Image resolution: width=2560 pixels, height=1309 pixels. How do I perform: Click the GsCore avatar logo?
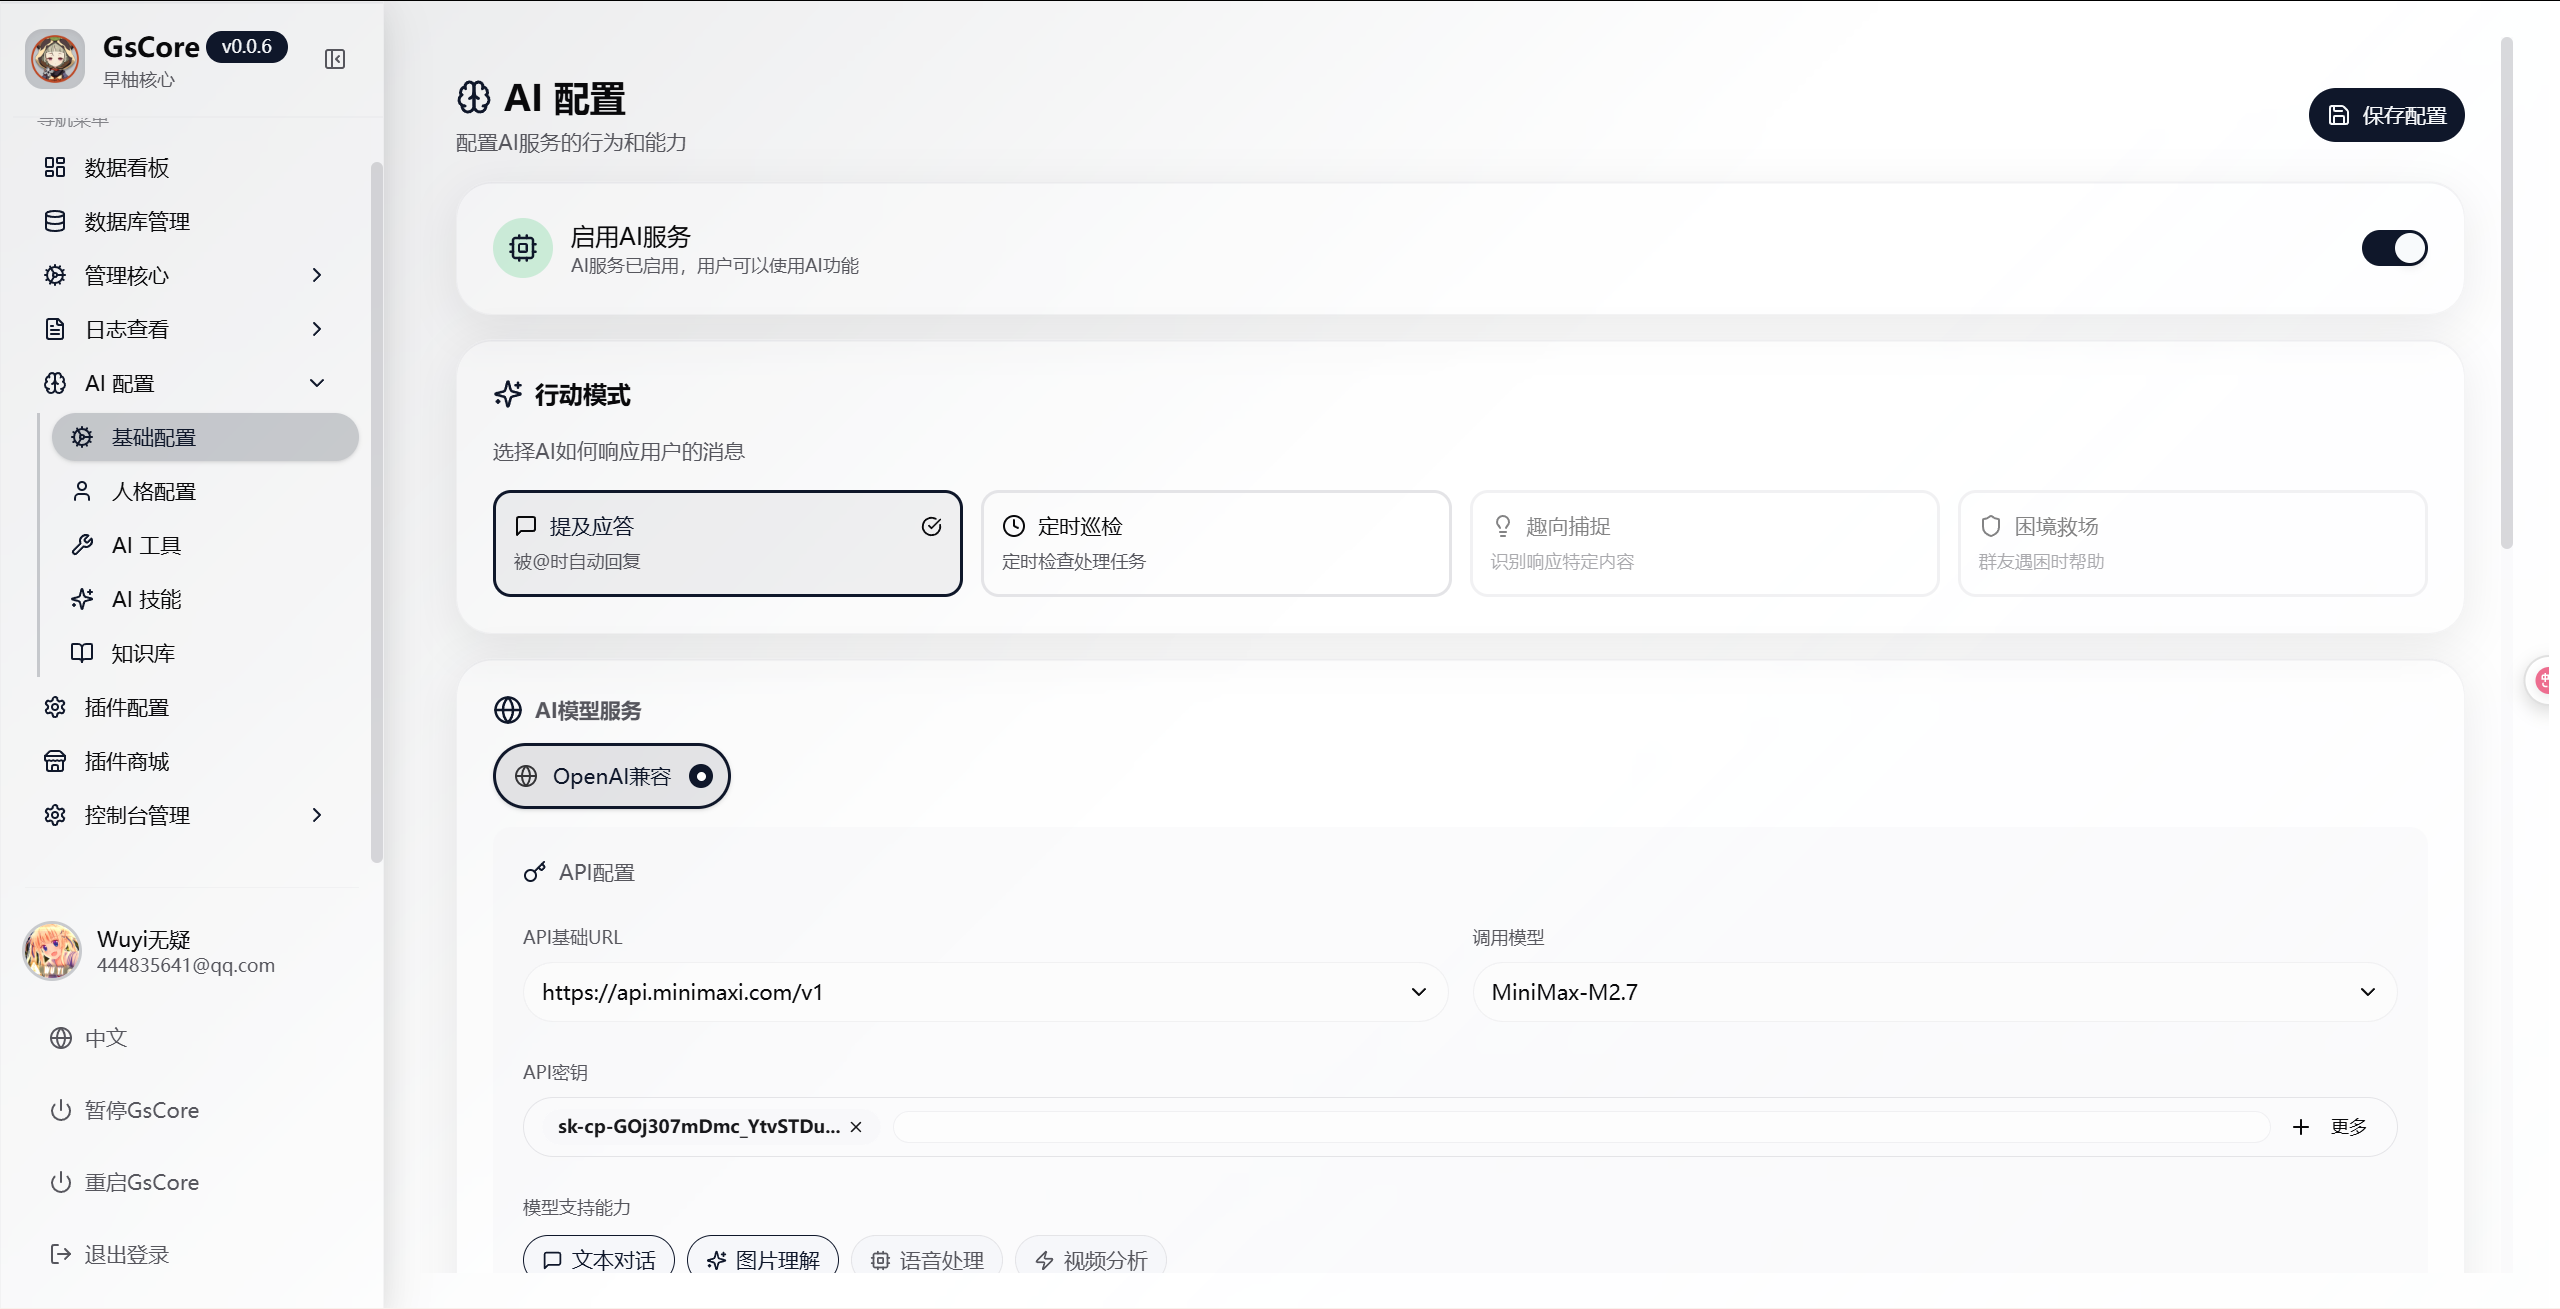pyautogui.click(x=55, y=59)
